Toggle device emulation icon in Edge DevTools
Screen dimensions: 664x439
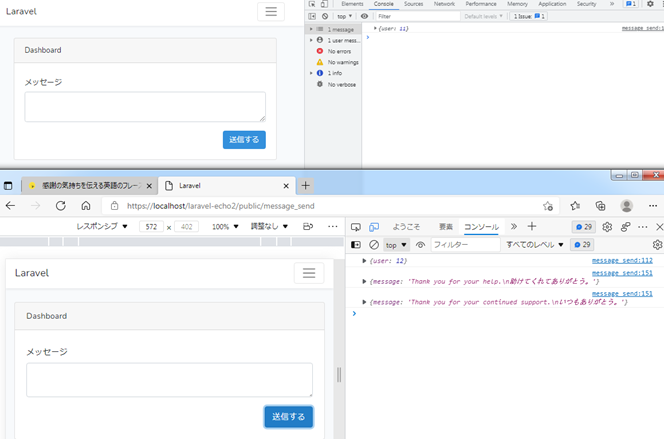(x=374, y=227)
